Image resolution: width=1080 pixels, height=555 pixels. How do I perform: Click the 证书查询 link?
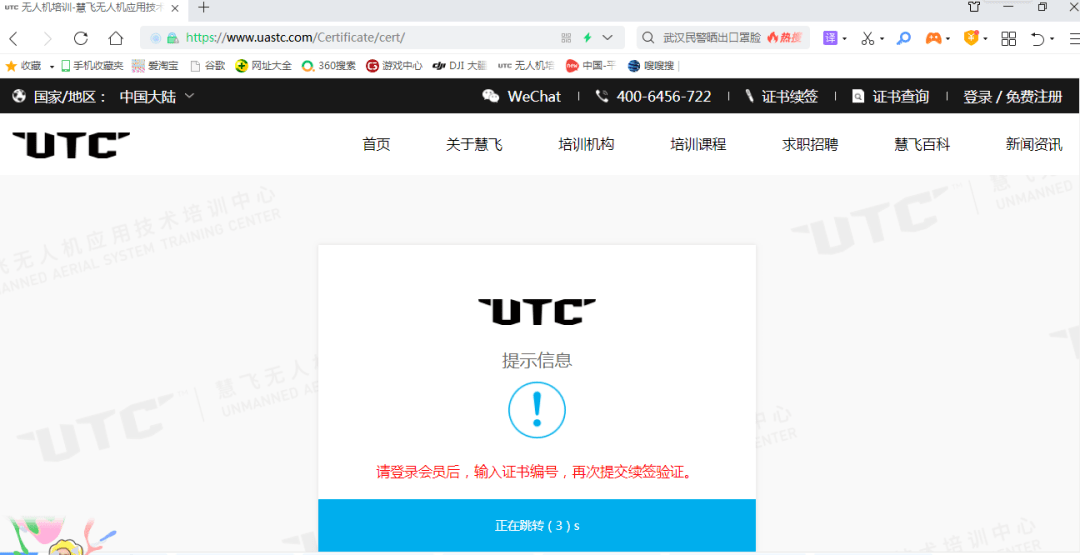(891, 97)
